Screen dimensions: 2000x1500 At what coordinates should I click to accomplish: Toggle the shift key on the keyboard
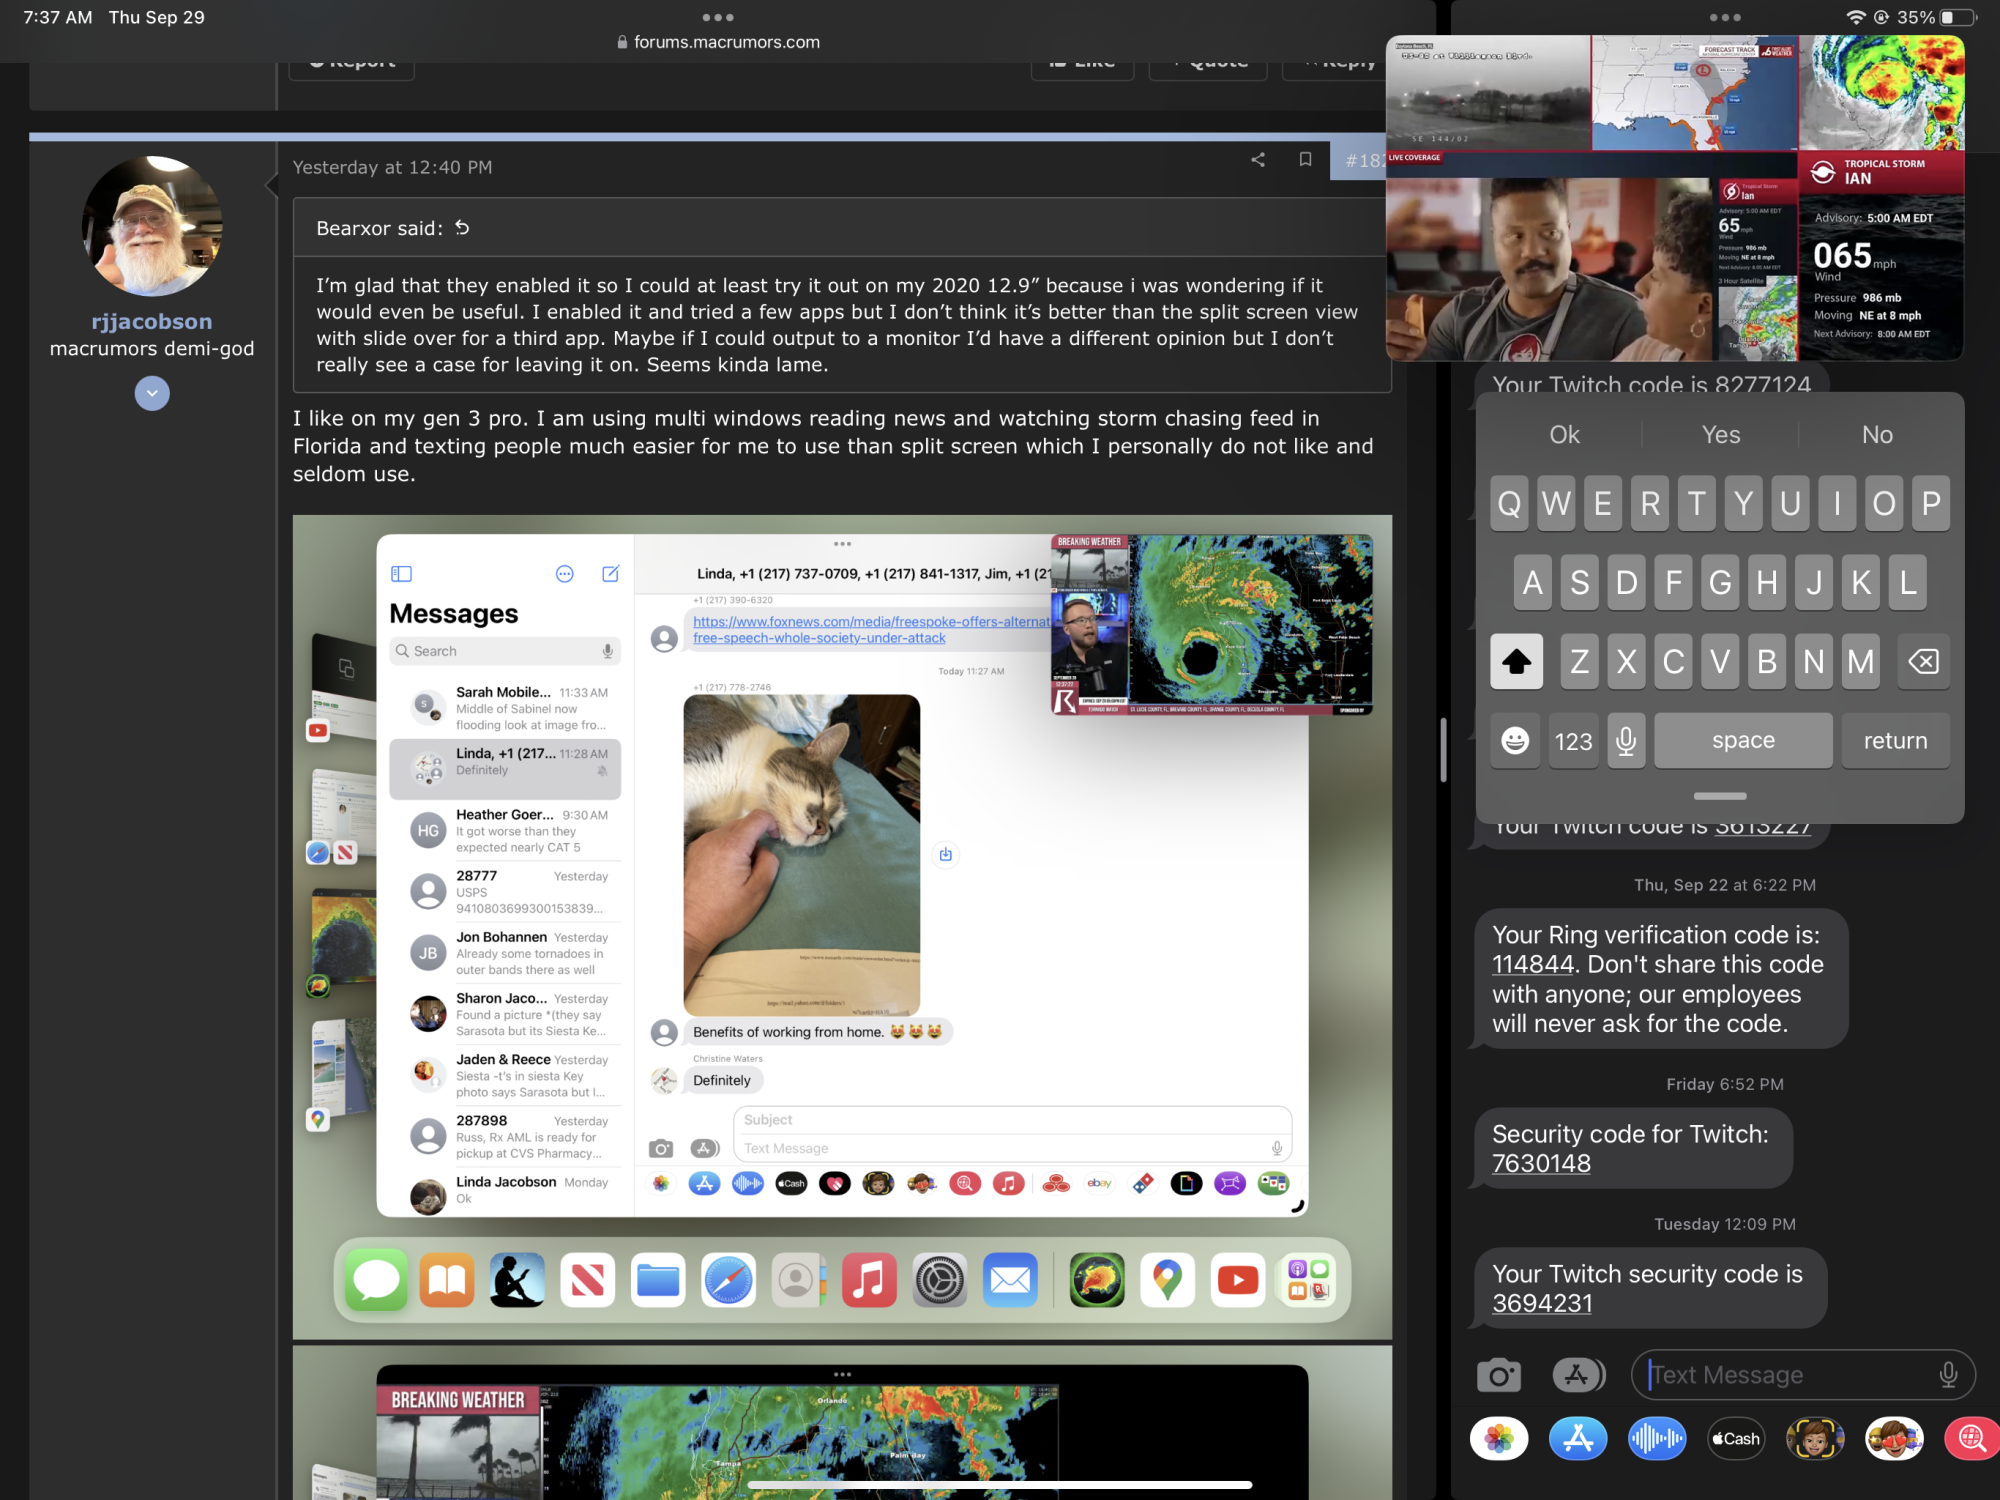[x=1516, y=661]
